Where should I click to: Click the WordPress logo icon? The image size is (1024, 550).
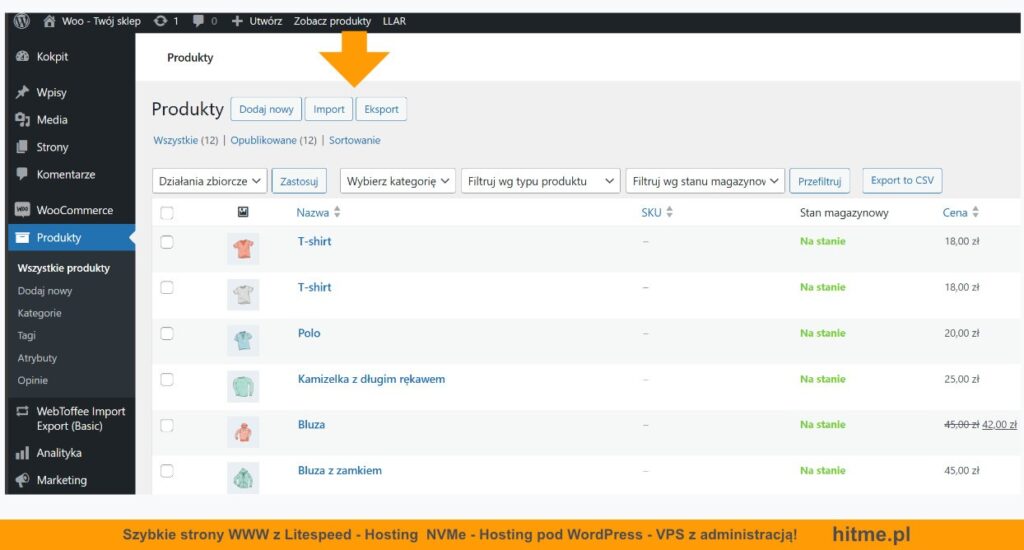[22, 21]
